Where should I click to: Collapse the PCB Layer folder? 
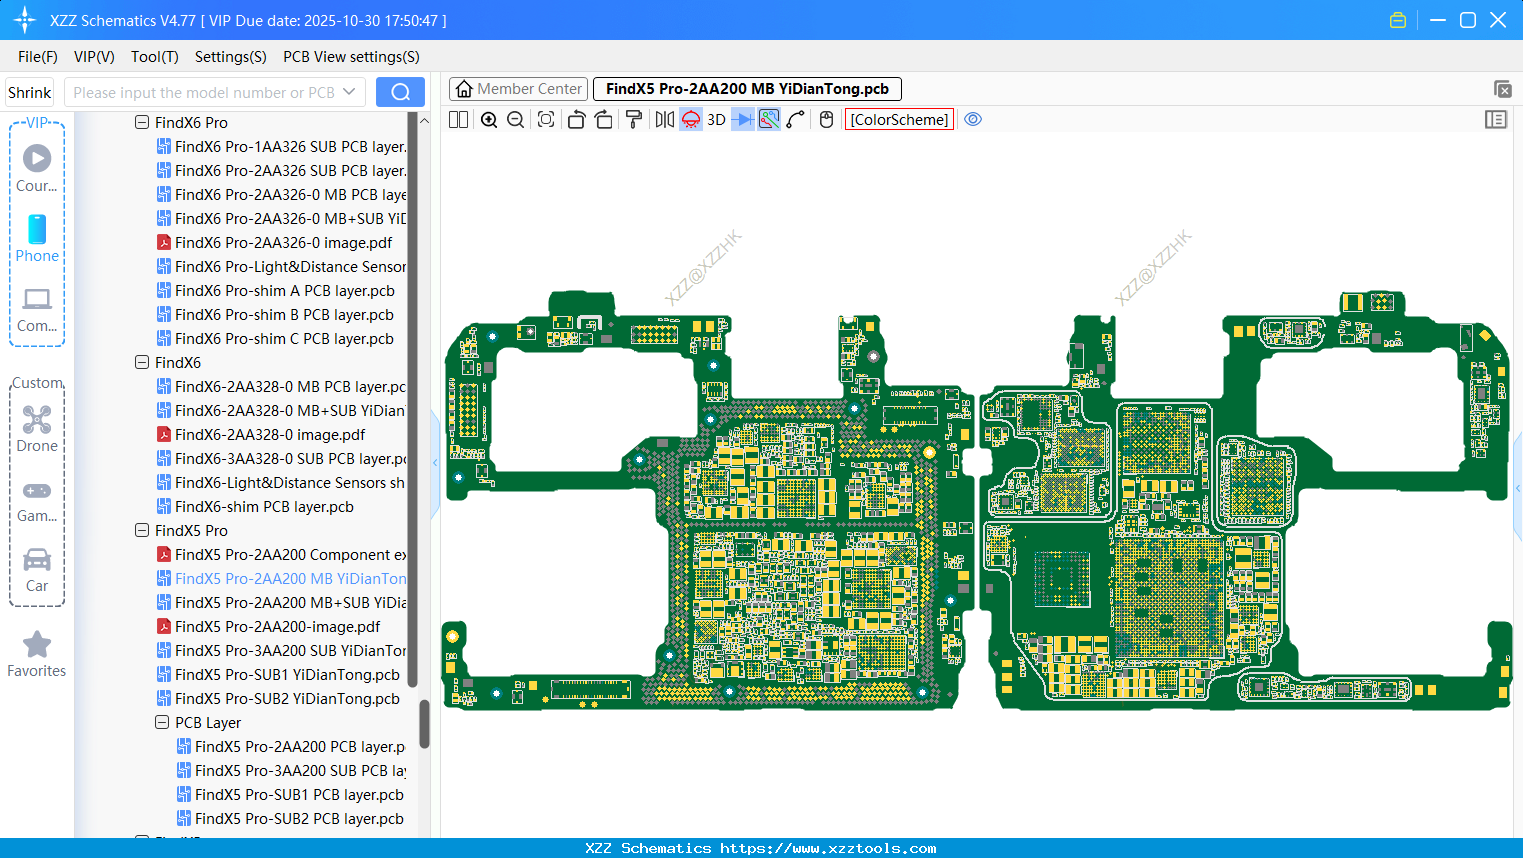click(x=162, y=722)
